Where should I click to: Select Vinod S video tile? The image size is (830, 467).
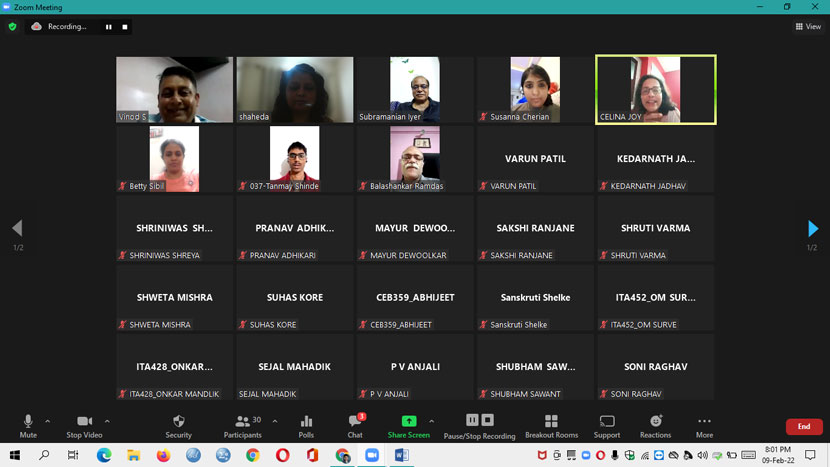pos(174,89)
